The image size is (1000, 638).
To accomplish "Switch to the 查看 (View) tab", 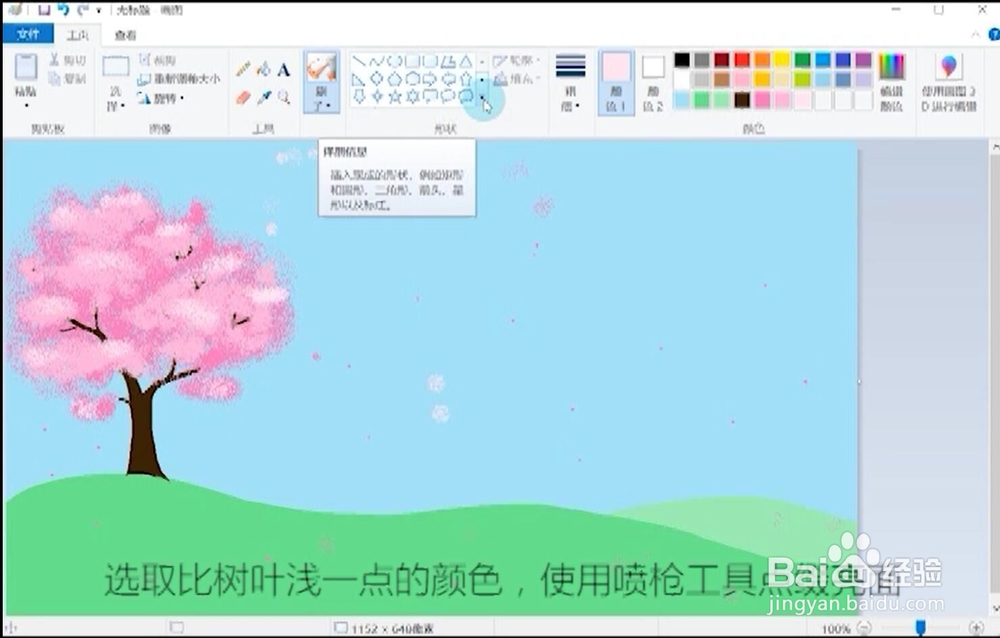I will pyautogui.click(x=126, y=33).
